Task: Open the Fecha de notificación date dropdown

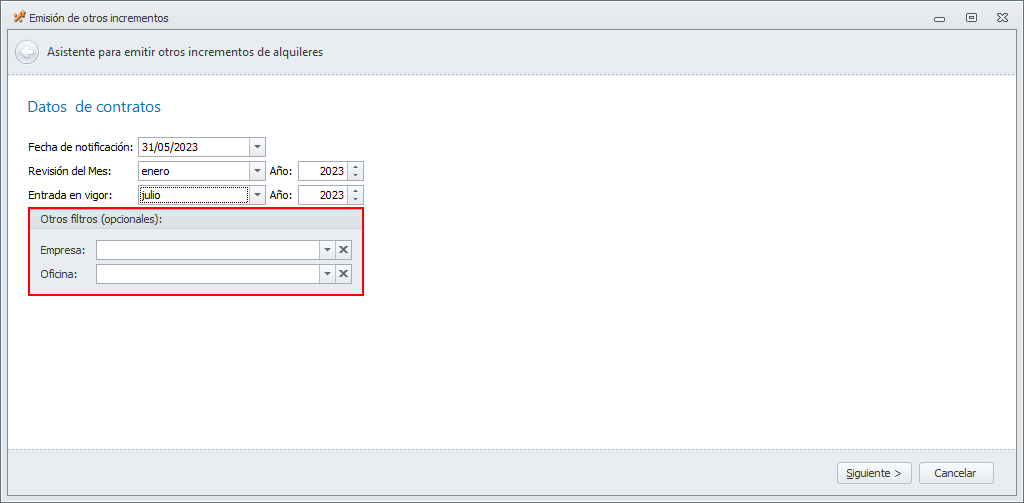Action: pos(257,147)
